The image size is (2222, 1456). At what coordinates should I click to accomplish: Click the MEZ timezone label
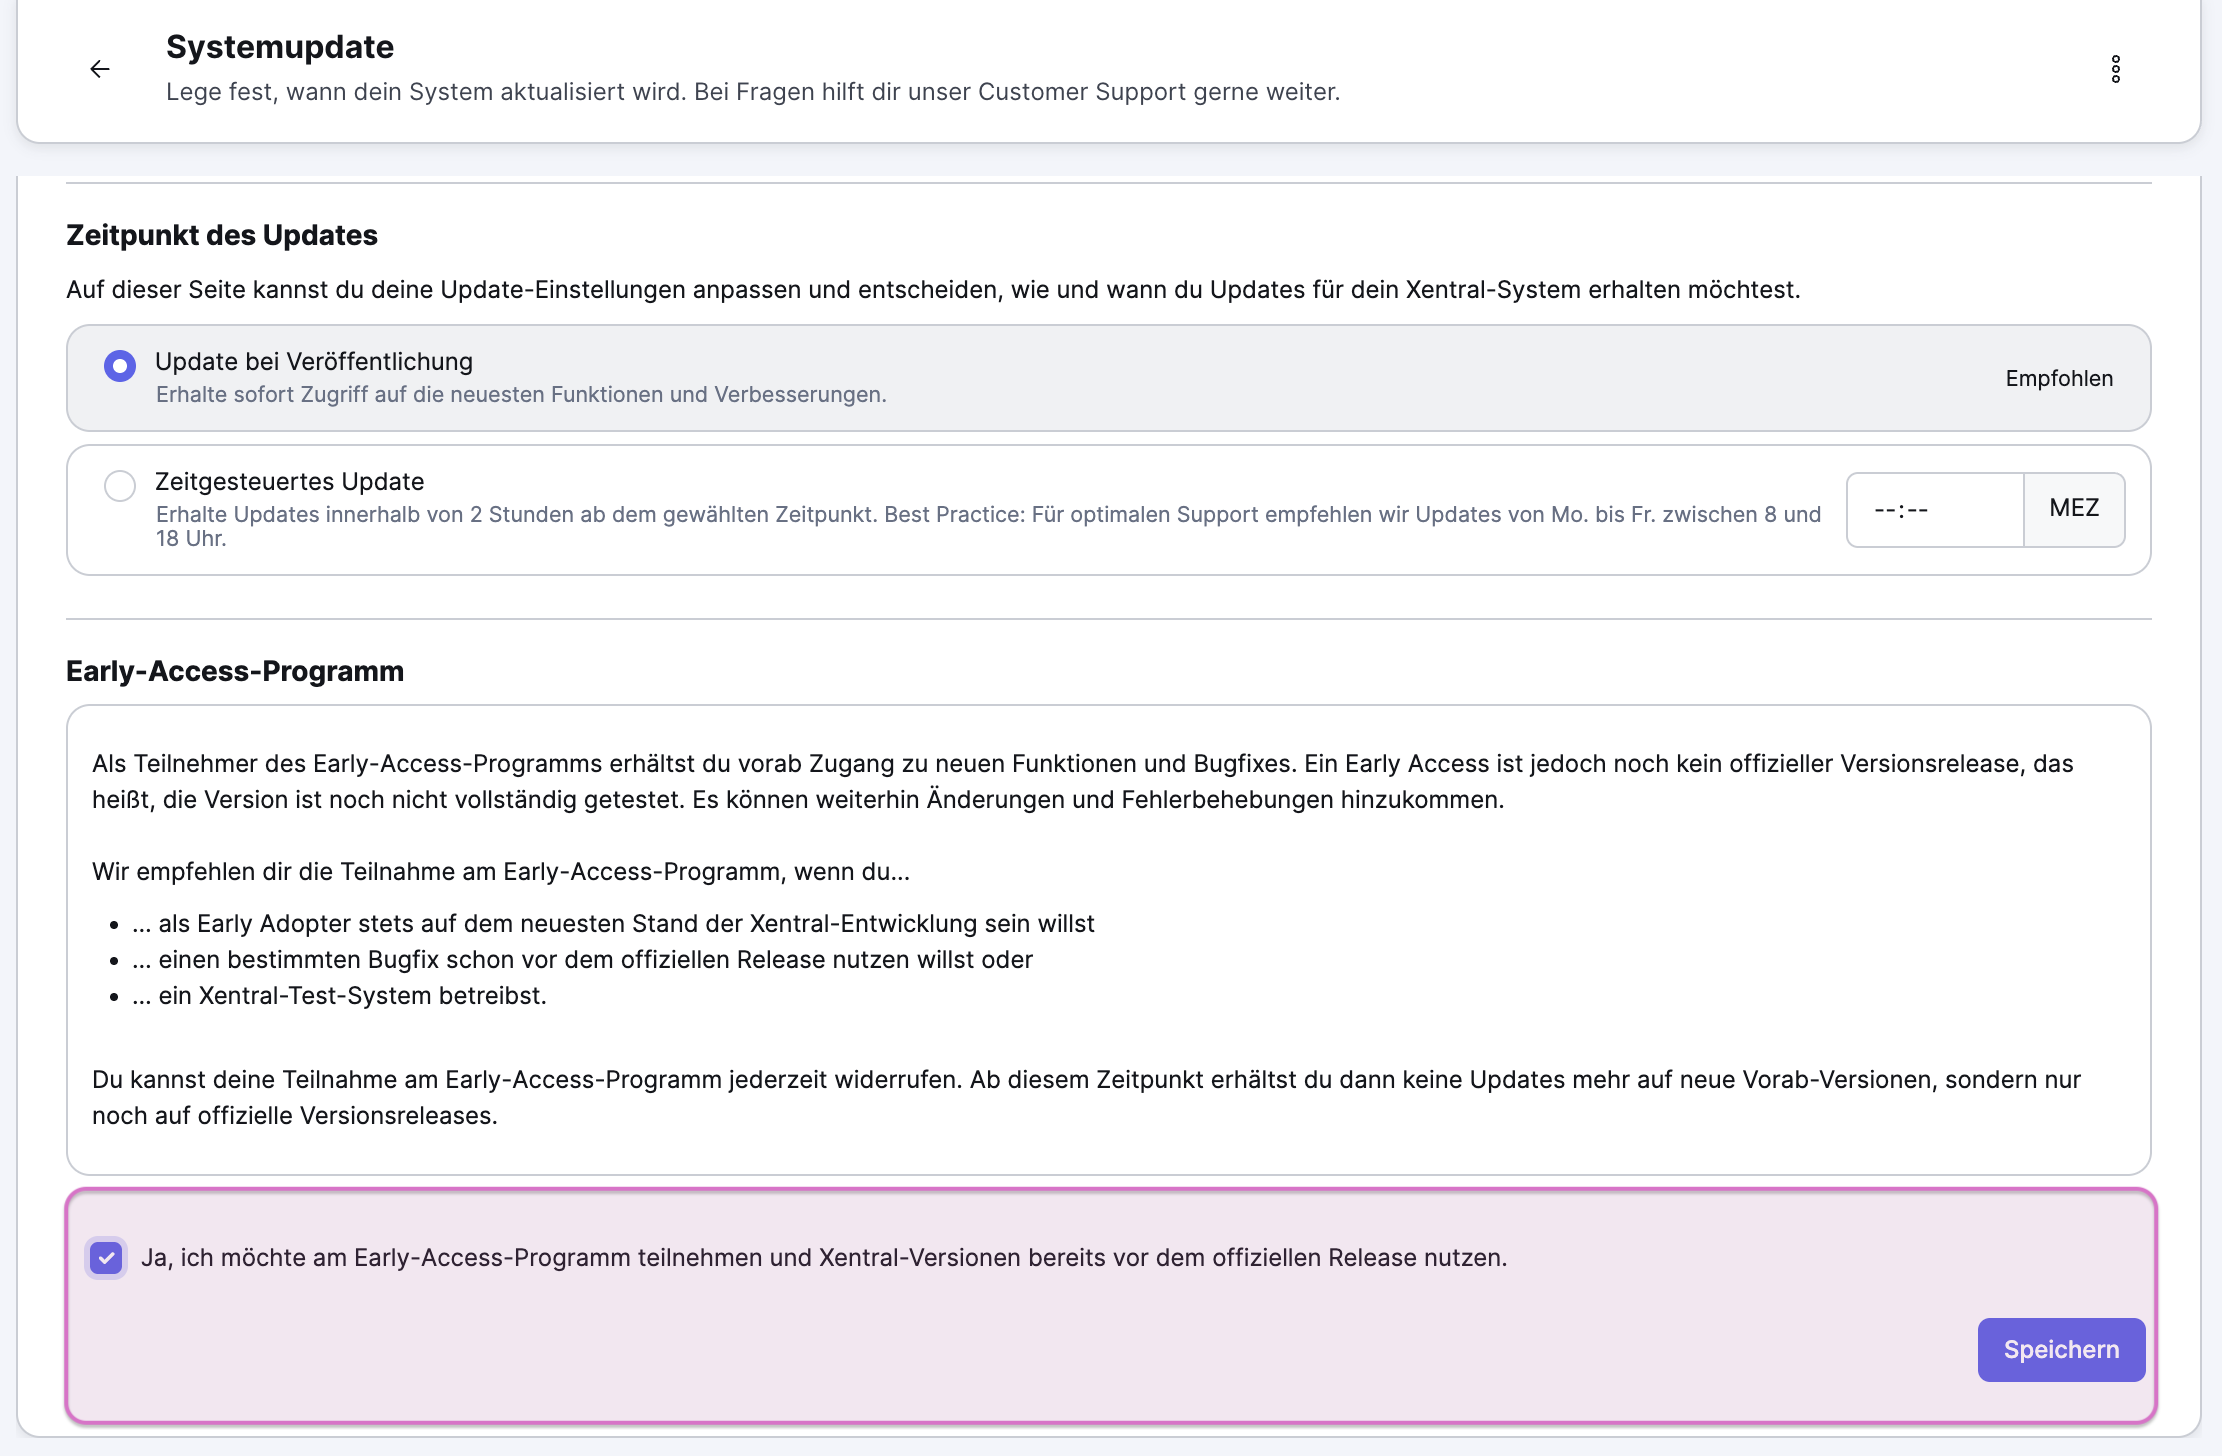[x=2074, y=509]
